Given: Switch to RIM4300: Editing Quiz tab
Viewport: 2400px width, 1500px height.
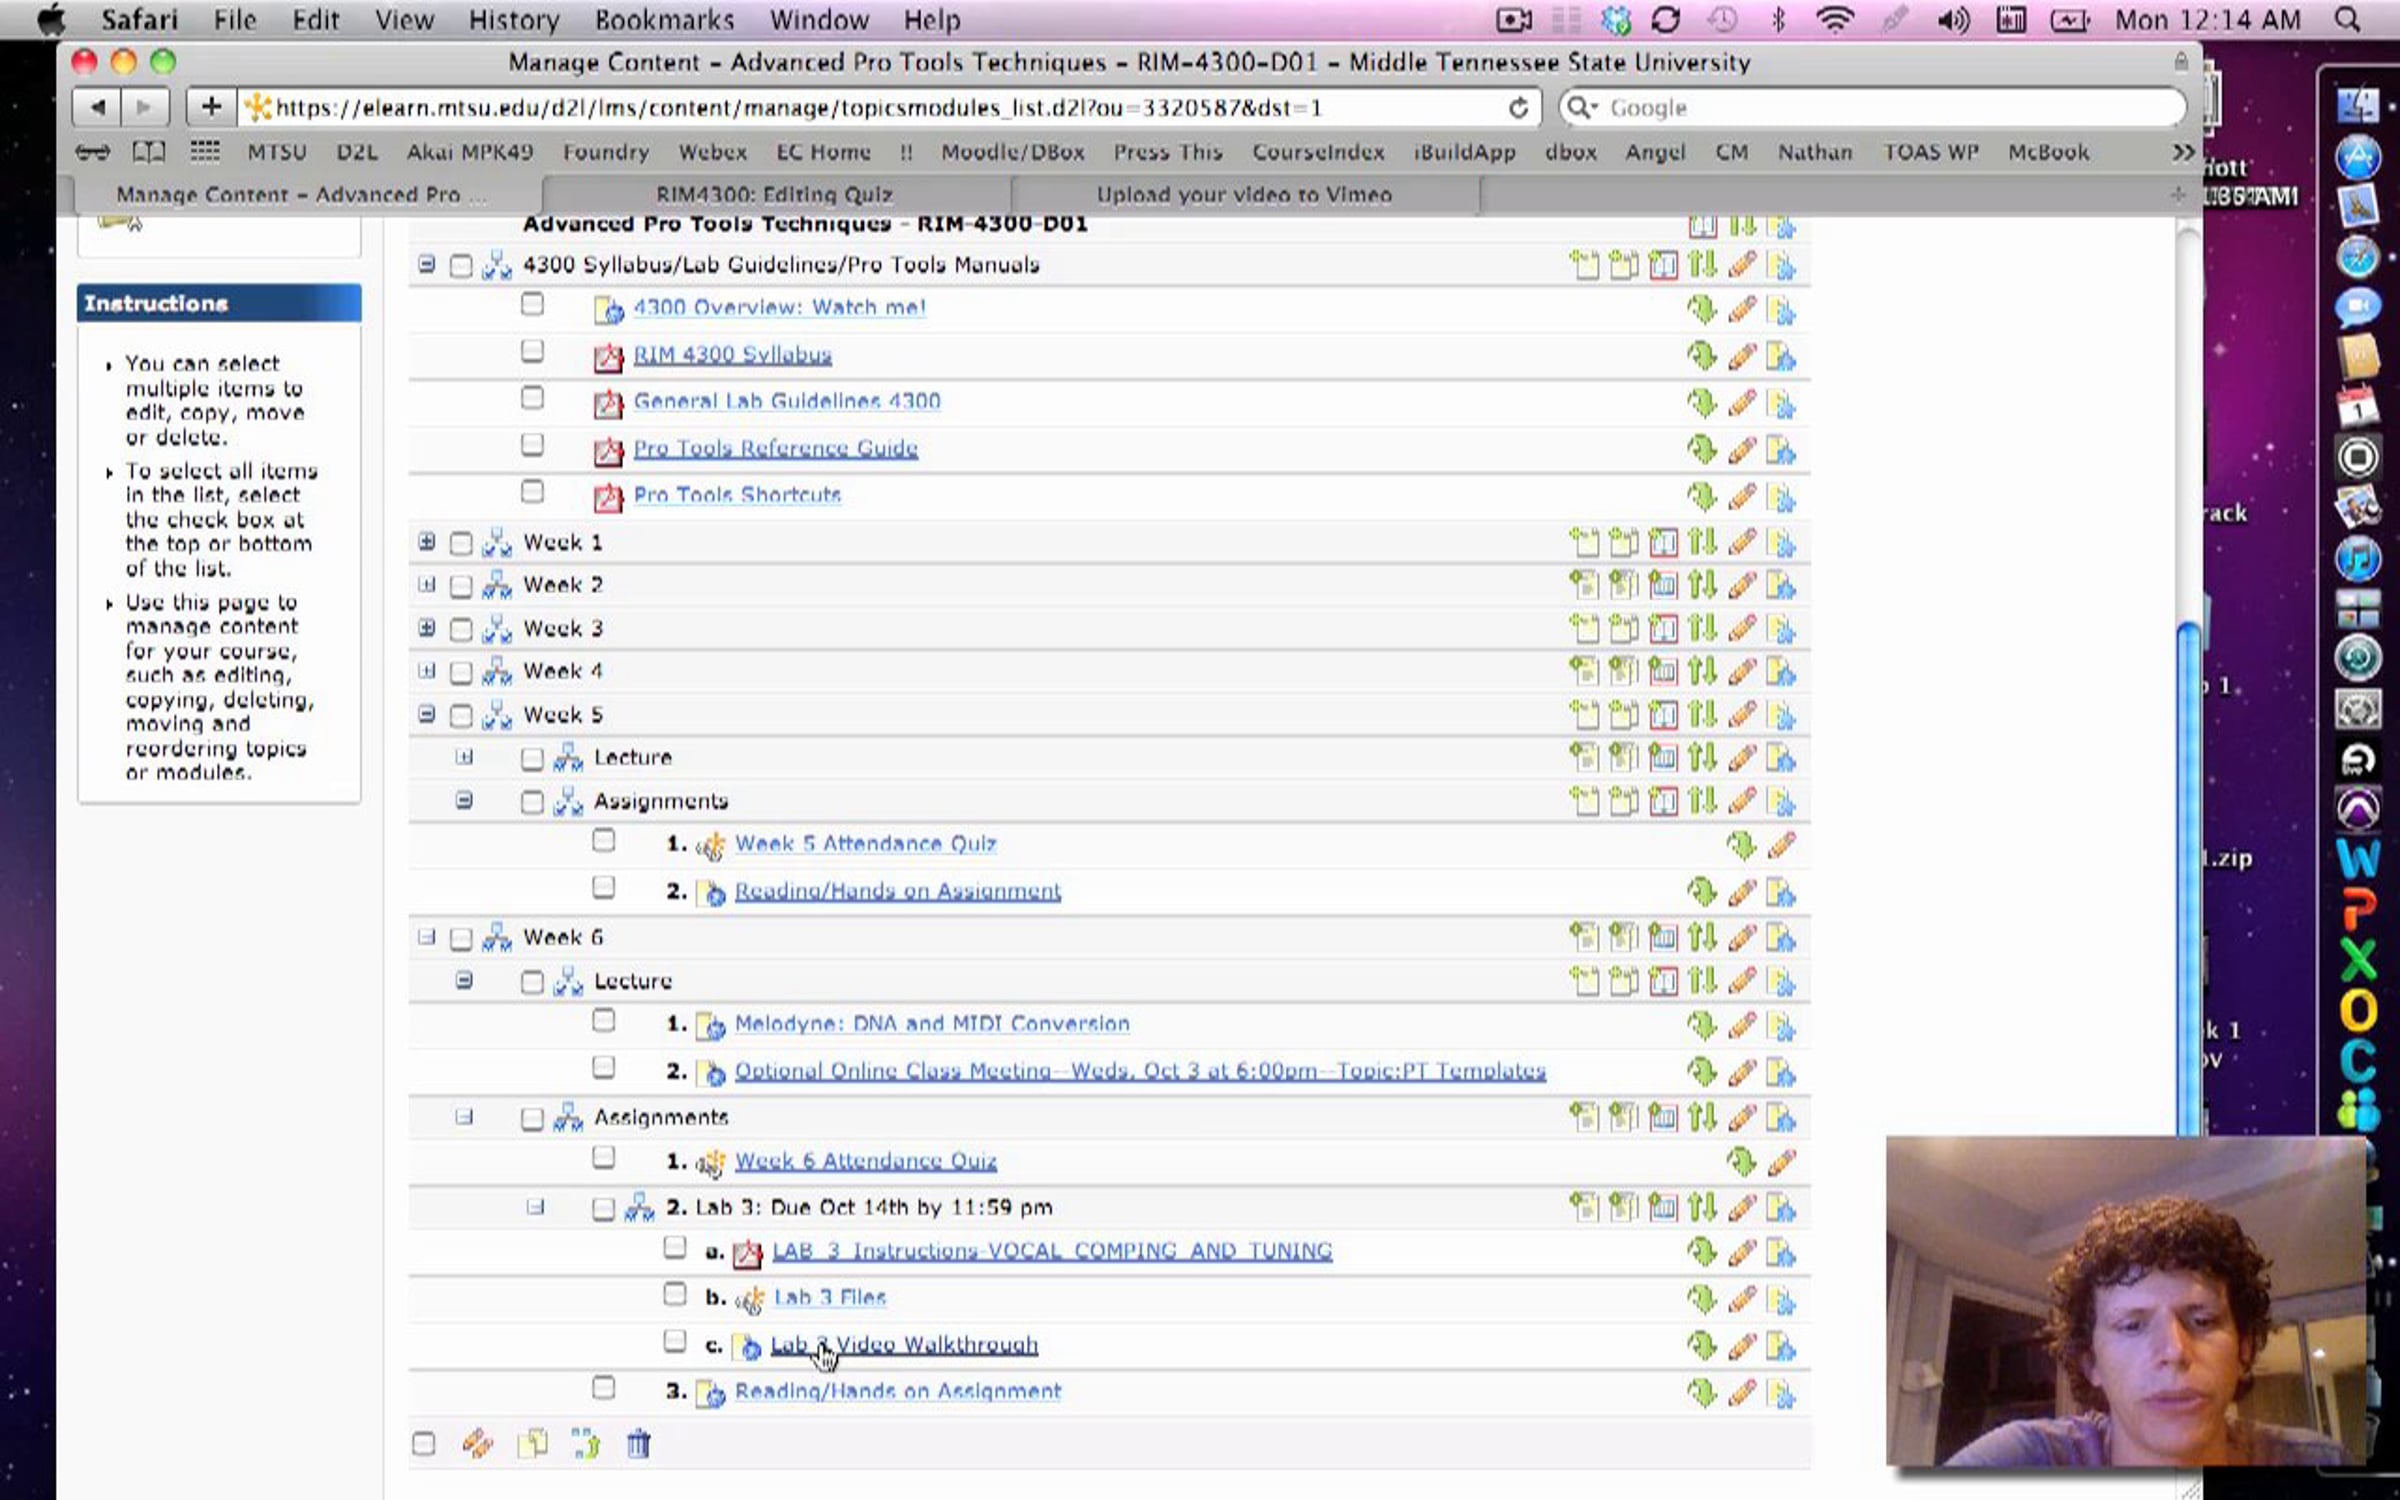Looking at the screenshot, I should (774, 195).
